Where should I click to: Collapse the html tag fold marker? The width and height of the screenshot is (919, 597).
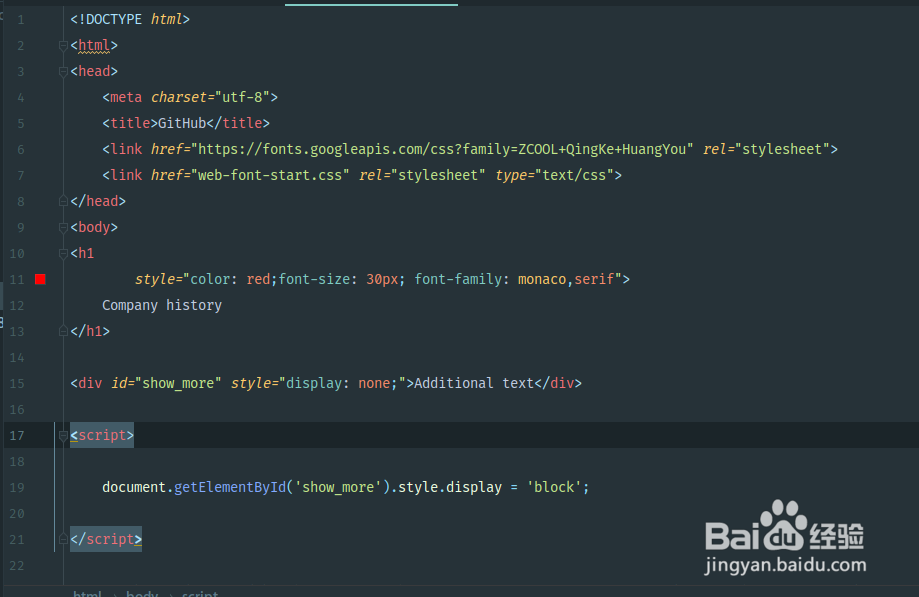point(63,46)
